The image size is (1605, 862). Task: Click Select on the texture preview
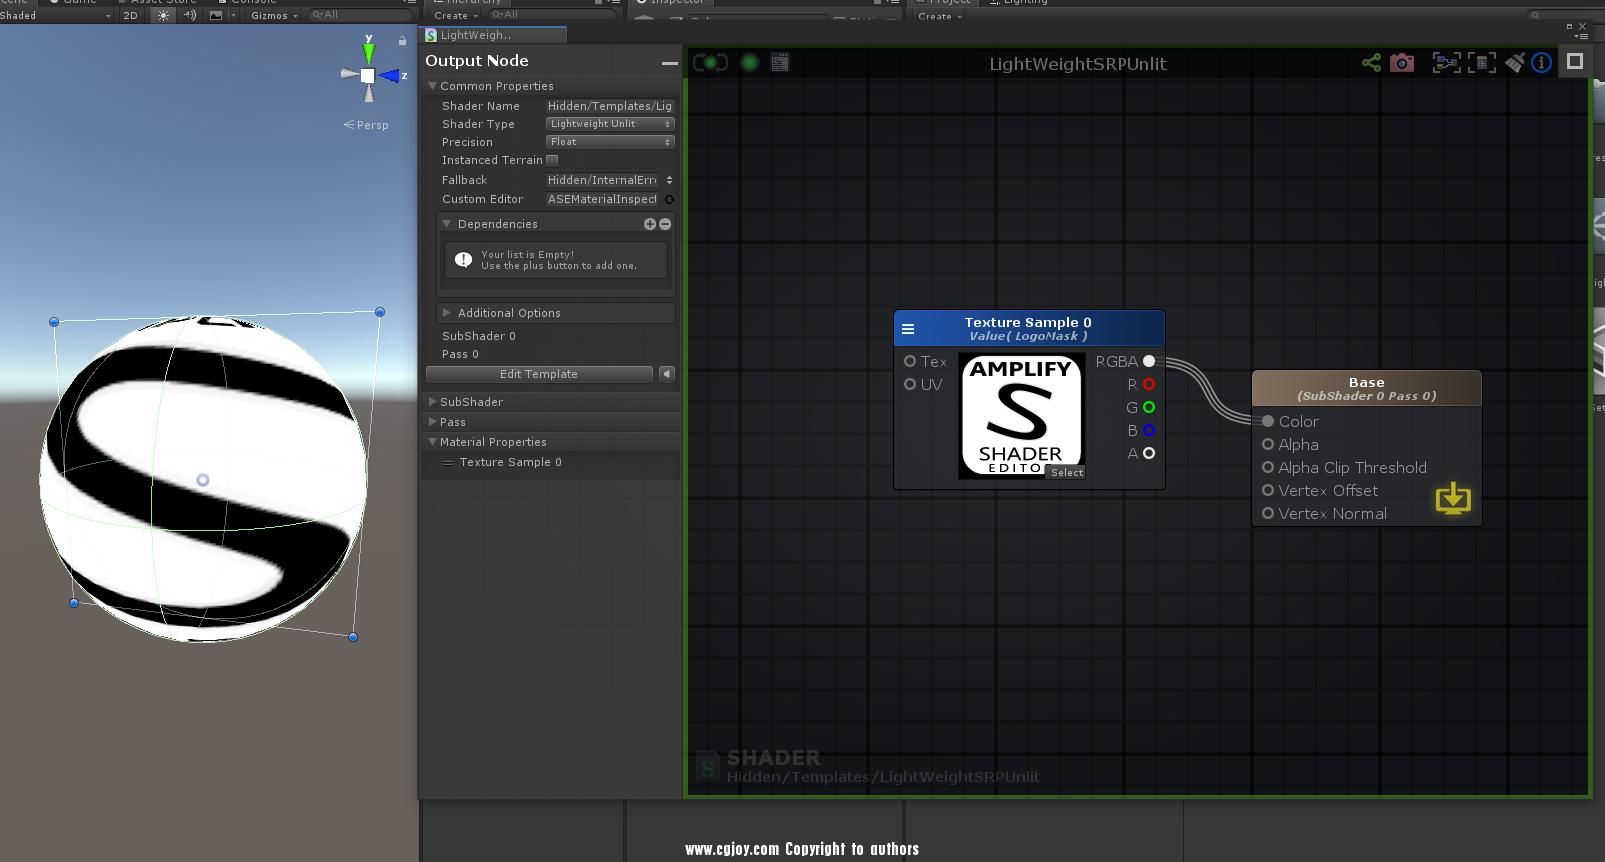[x=1067, y=472]
